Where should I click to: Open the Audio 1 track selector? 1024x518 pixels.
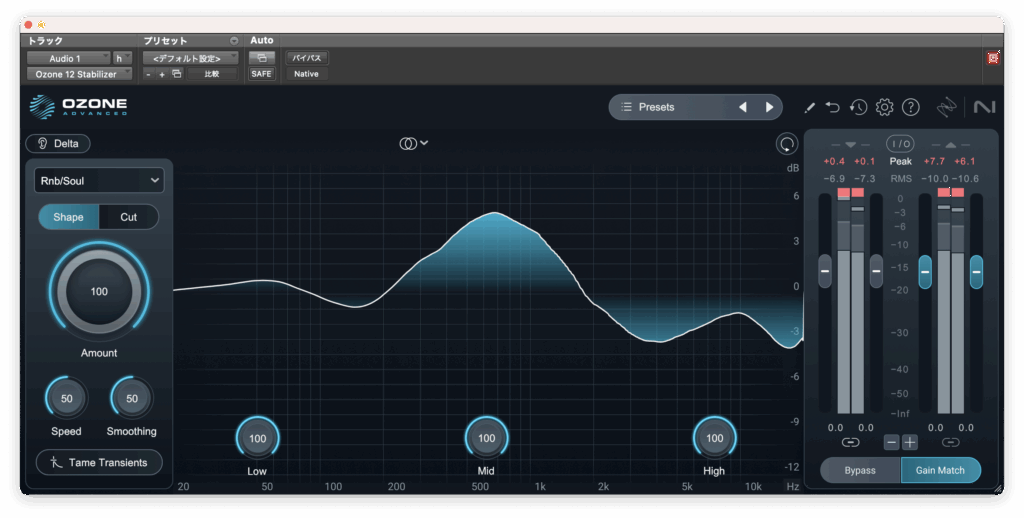click(x=68, y=58)
